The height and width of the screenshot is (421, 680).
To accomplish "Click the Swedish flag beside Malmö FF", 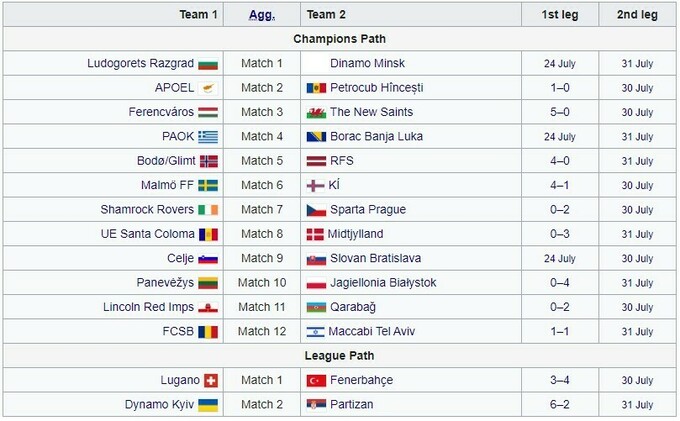I will pos(208,185).
